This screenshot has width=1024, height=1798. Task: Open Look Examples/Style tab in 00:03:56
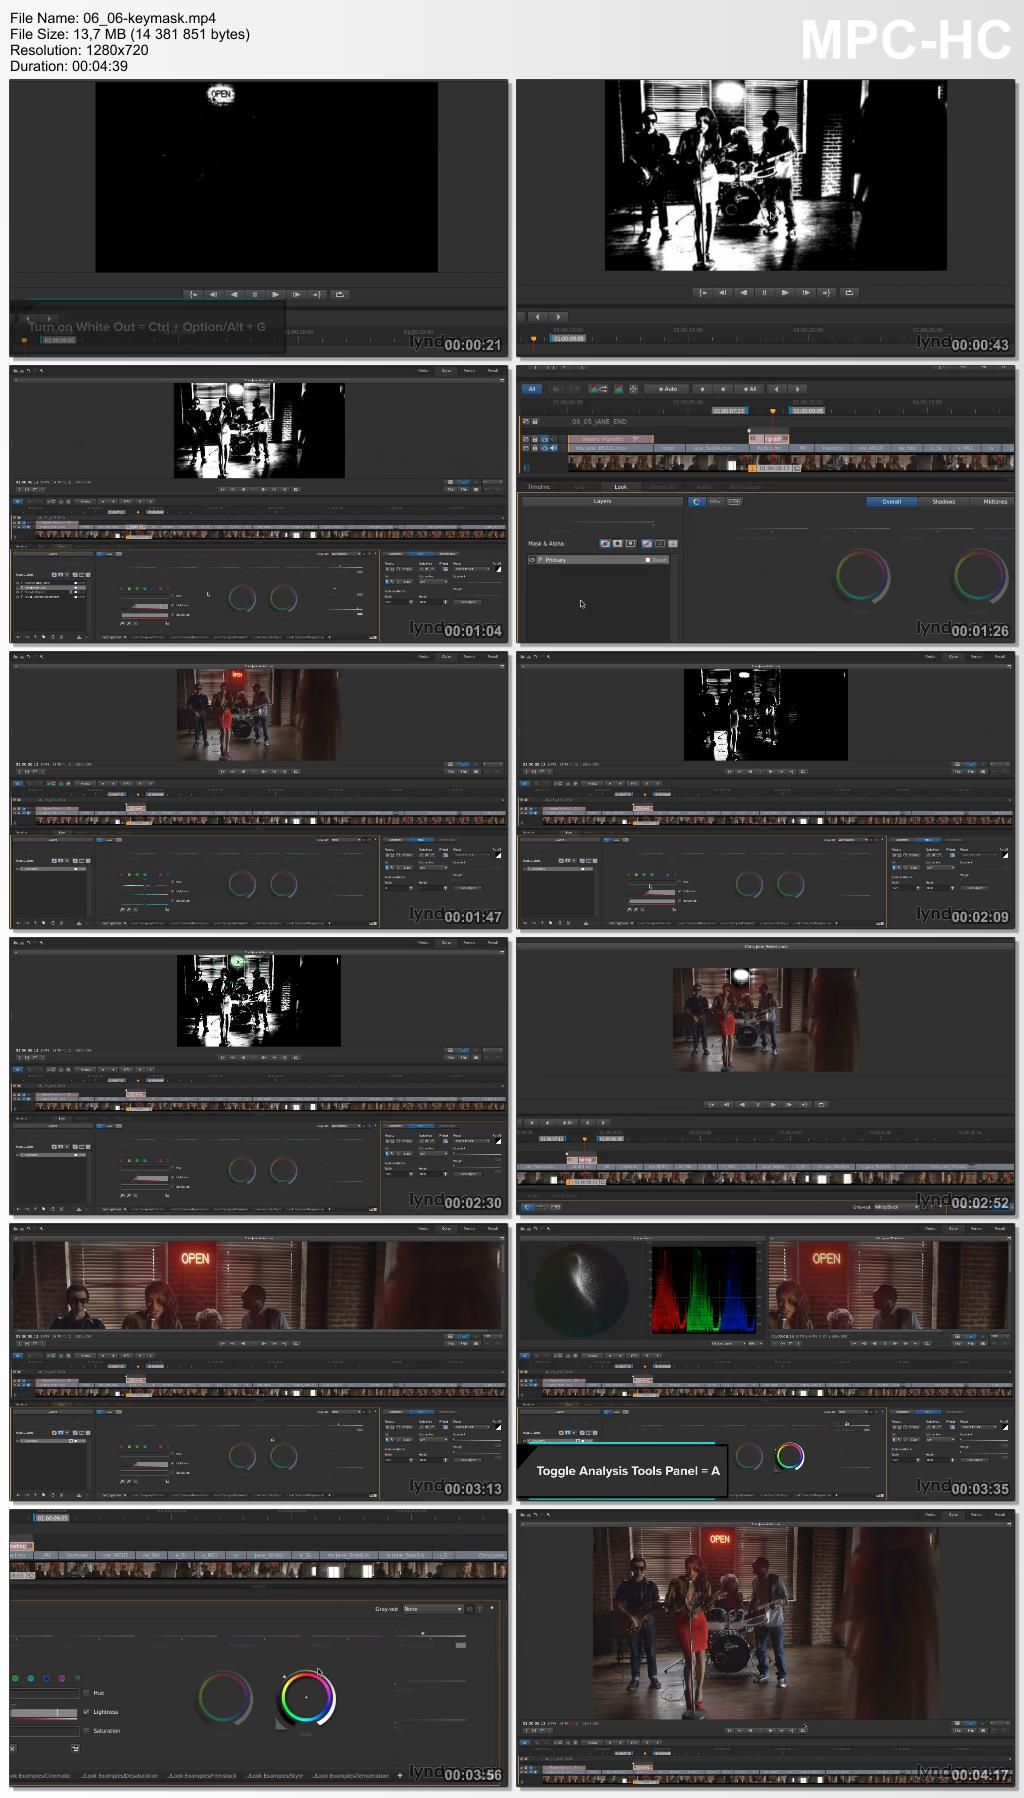pos(275,1775)
